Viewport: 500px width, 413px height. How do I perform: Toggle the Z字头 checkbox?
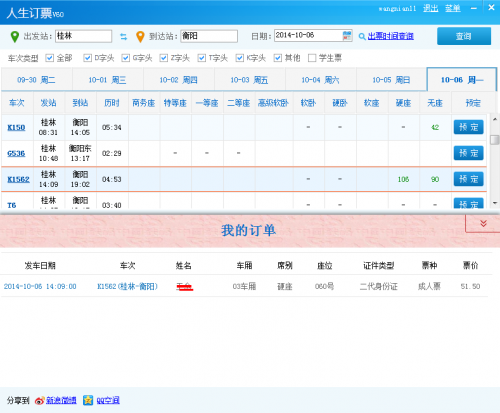(163, 58)
